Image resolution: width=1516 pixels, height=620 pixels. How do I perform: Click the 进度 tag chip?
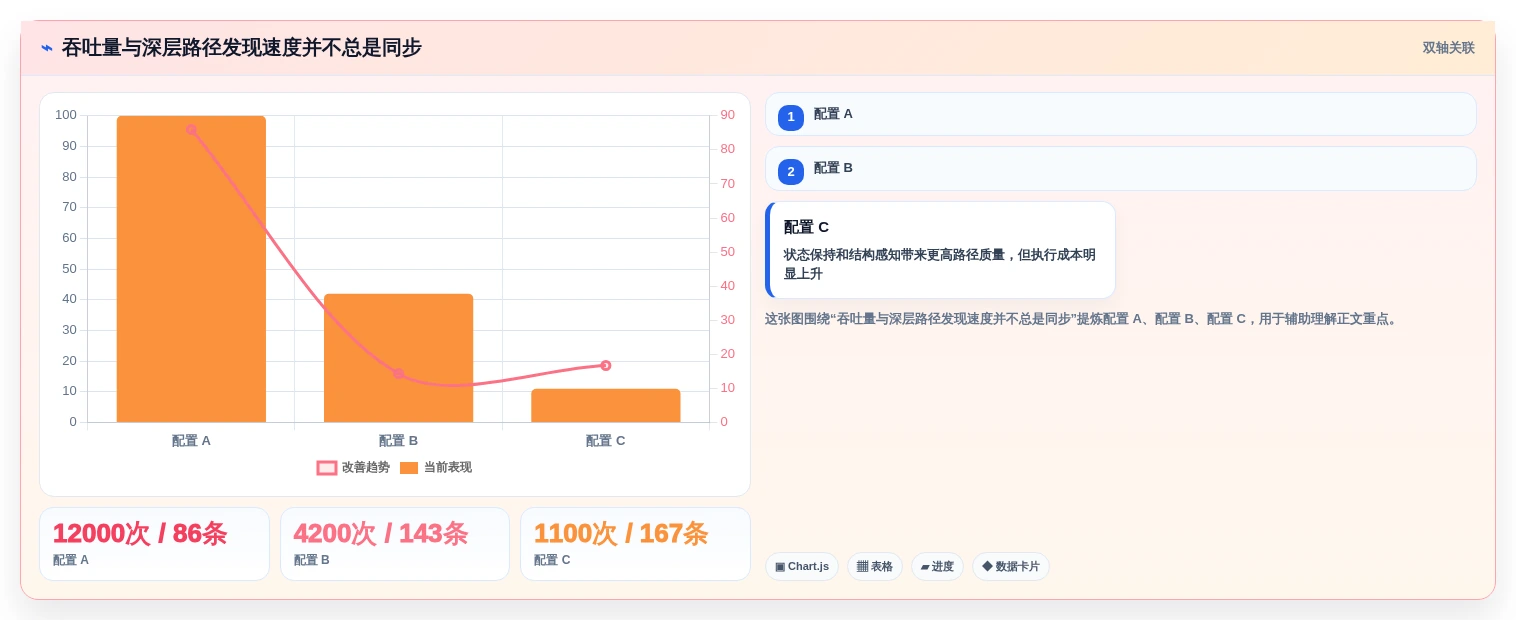(x=937, y=567)
